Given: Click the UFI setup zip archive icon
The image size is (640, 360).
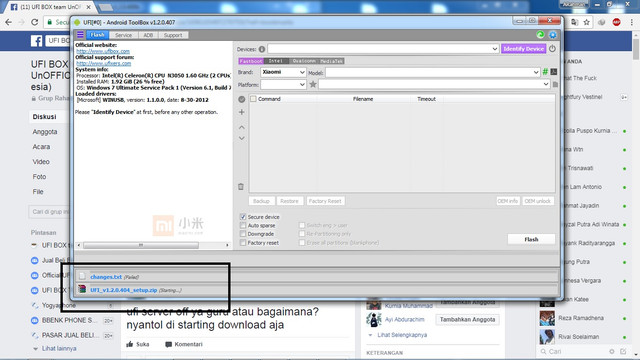Looking at the screenshot, I should coord(82,289).
